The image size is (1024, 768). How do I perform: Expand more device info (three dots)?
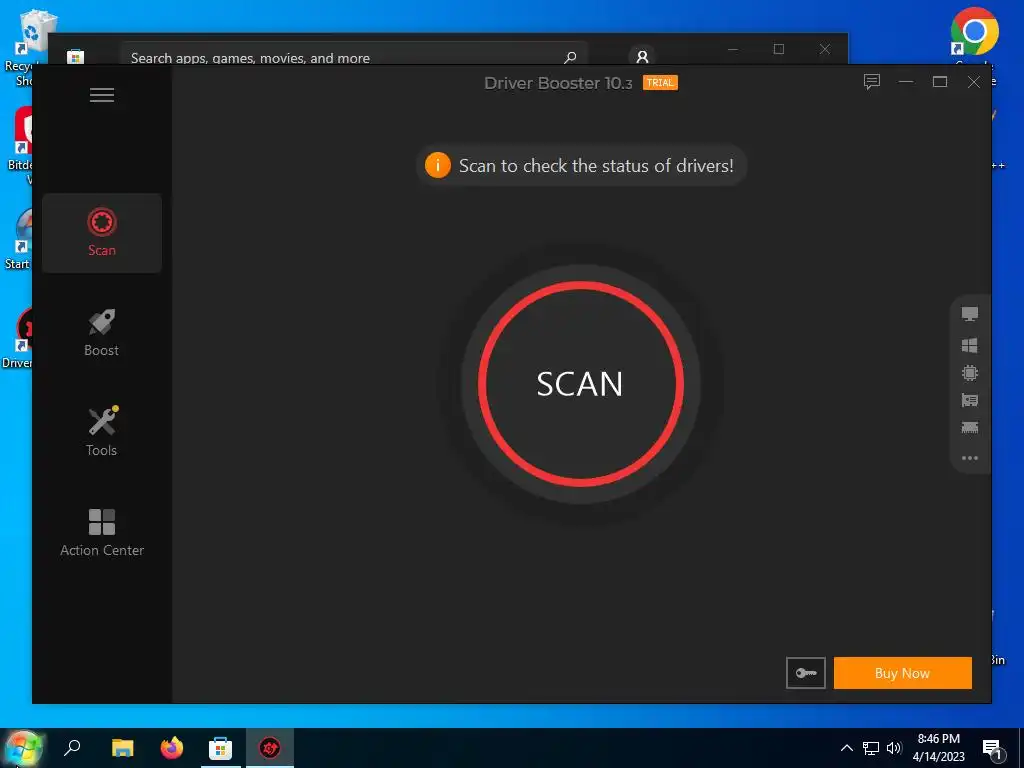tap(970, 458)
